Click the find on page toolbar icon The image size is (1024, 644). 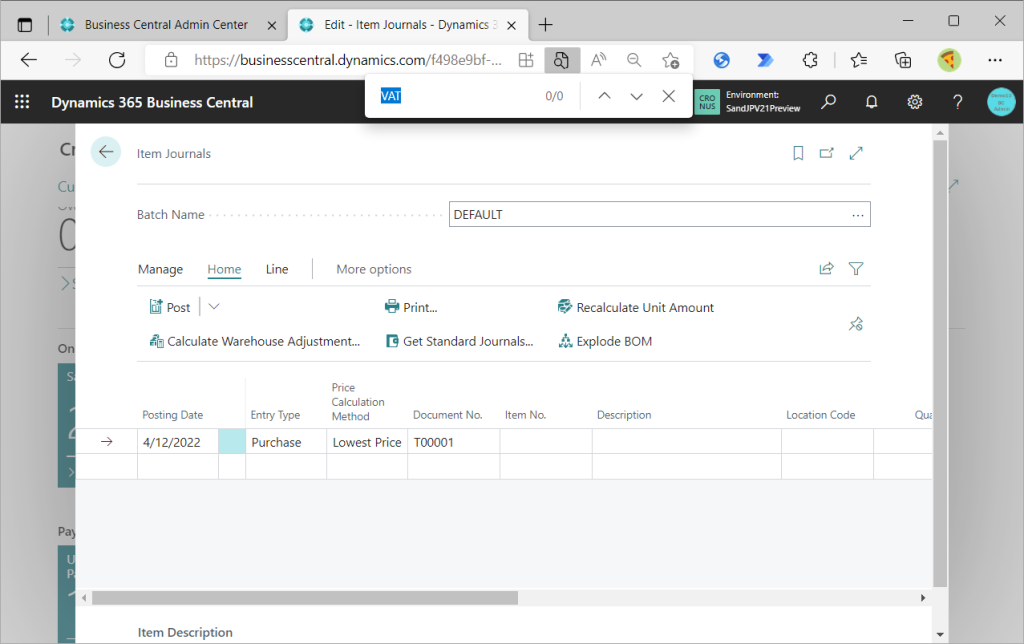pyautogui.click(x=561, y=60)
